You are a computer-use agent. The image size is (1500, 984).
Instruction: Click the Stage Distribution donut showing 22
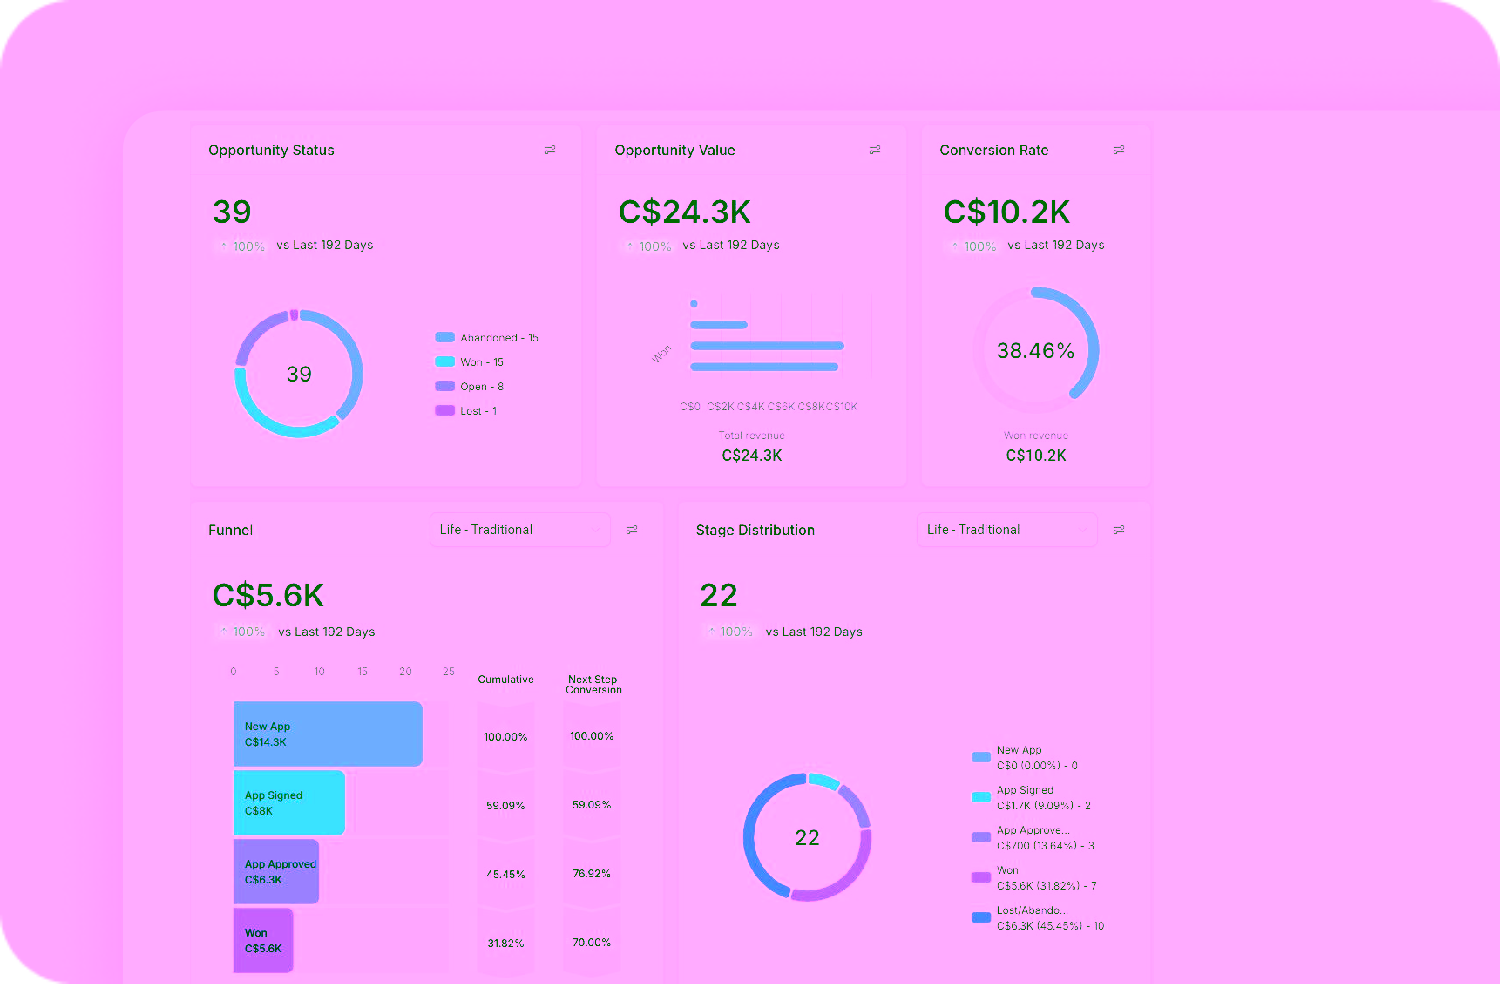point(807,838)
